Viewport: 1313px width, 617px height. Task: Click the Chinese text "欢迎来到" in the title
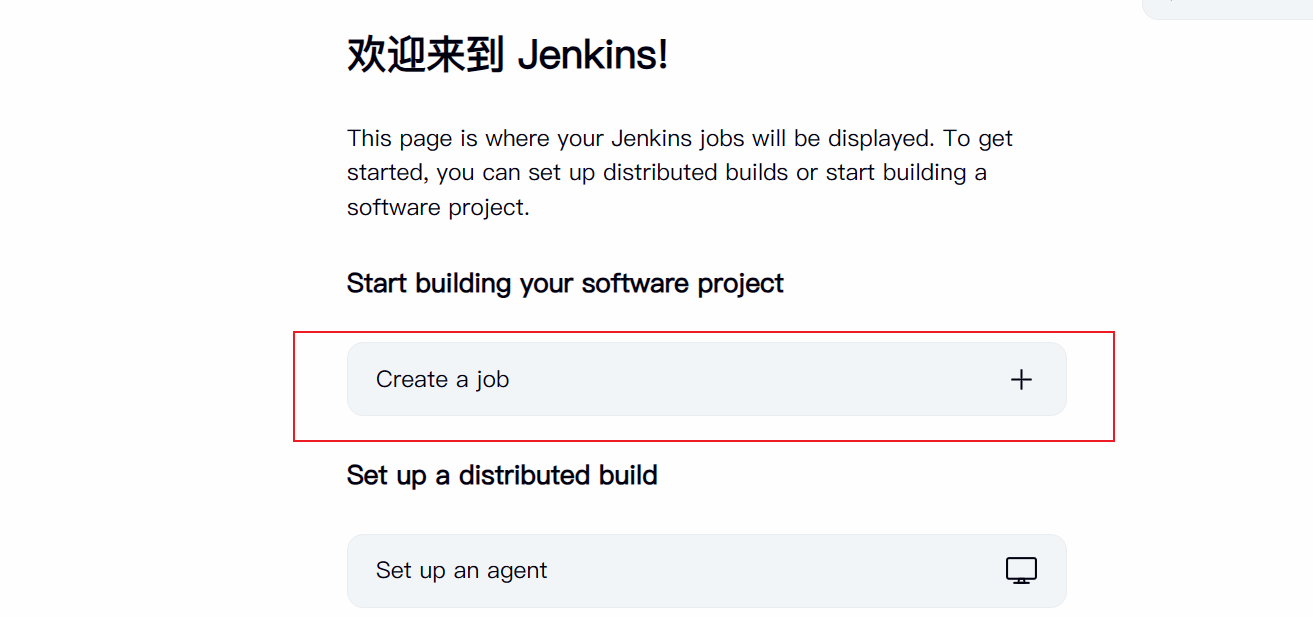425,55
